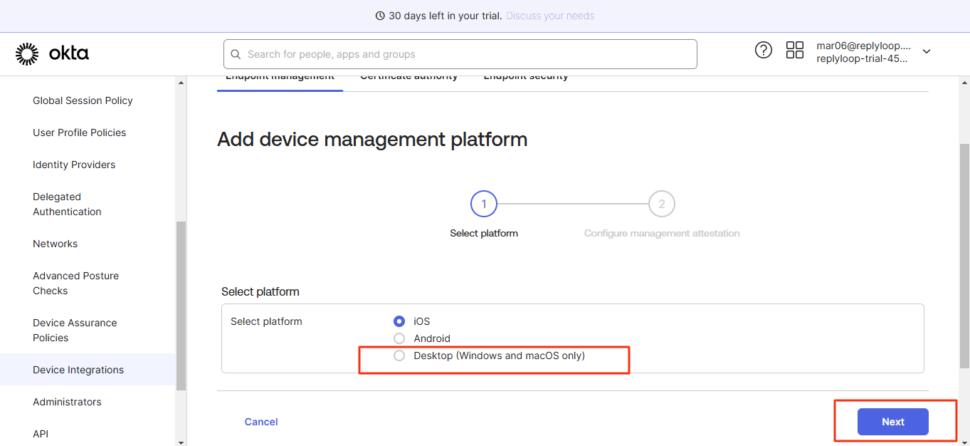Click sidebar scrollbar up arrow
This screenshot has width=970, height=446.
[181, 82]
